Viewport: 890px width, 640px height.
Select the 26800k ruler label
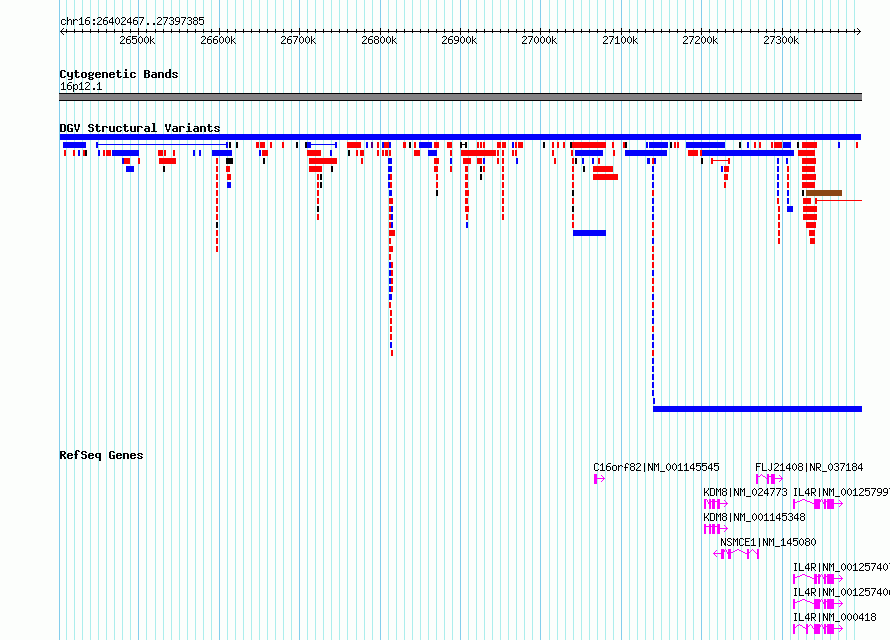click(379, 40)
